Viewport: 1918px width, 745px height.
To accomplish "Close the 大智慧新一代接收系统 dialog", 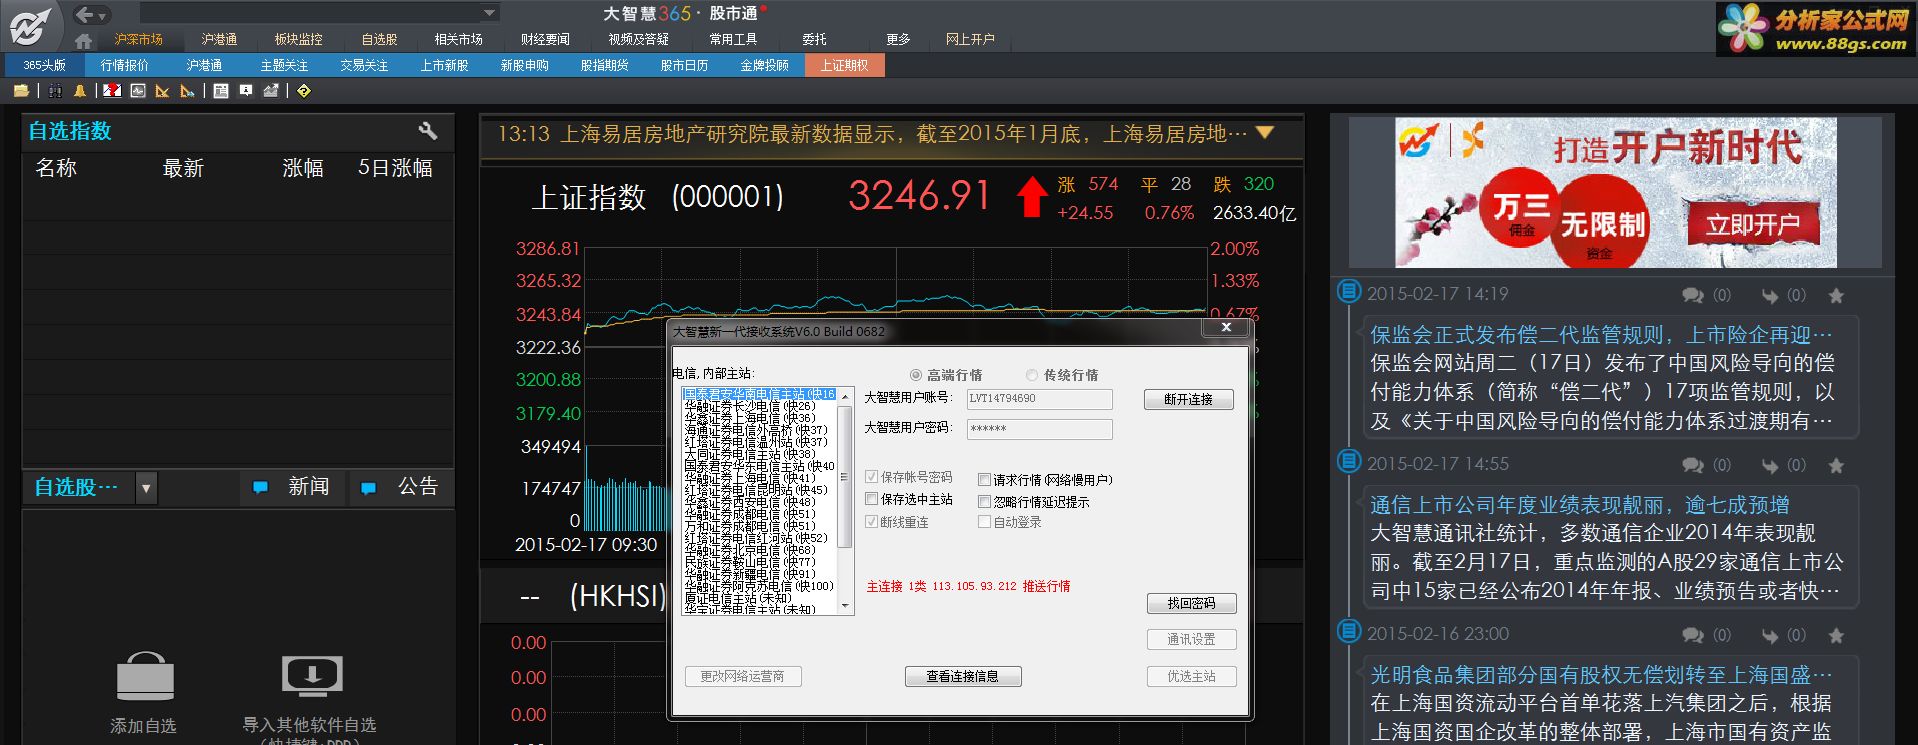I will point(1226,328).
